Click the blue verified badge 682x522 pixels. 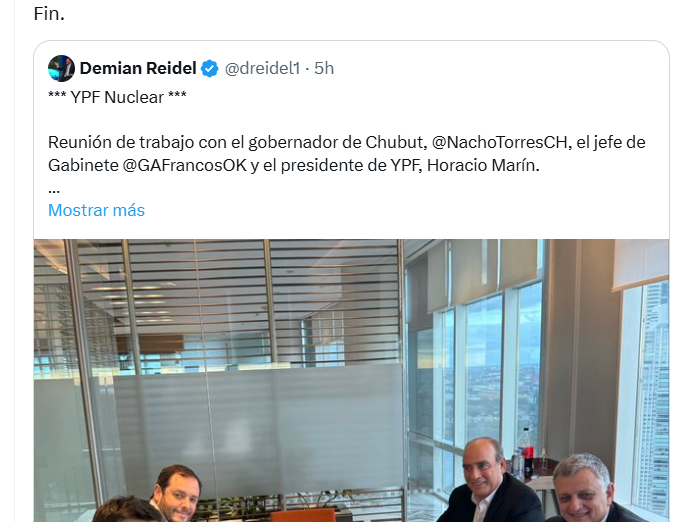210,68
